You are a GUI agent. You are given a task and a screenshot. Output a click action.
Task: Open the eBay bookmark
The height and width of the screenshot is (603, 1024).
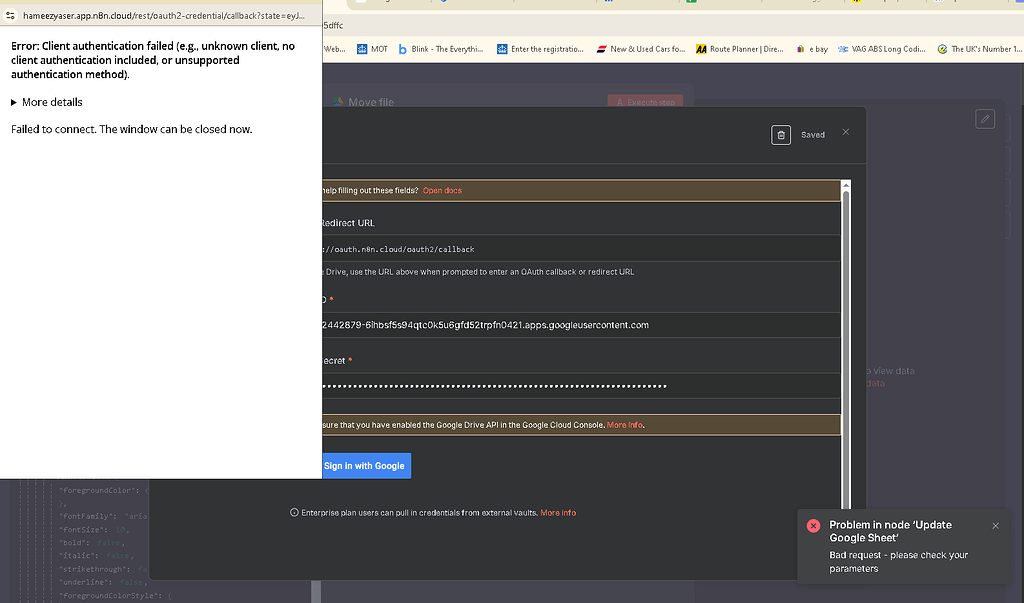(817, 47)
